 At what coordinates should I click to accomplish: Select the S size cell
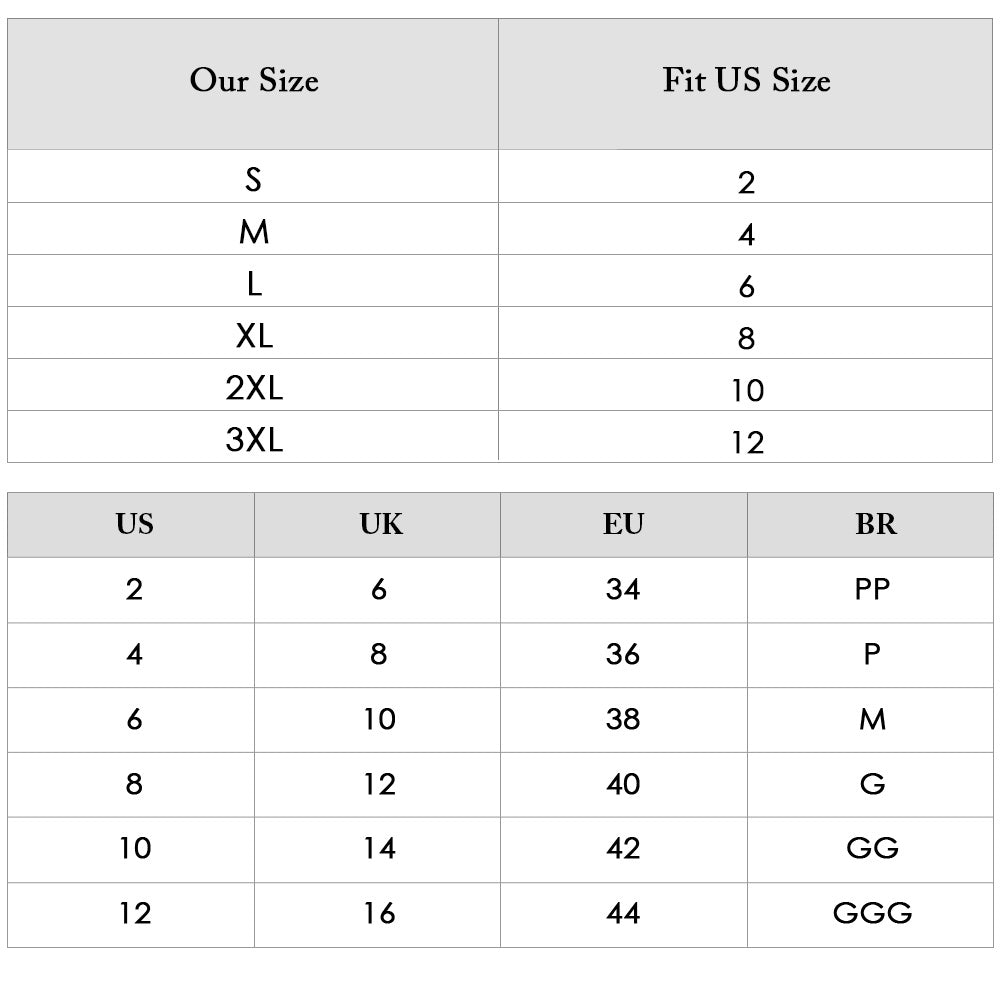tap(254, 180)
